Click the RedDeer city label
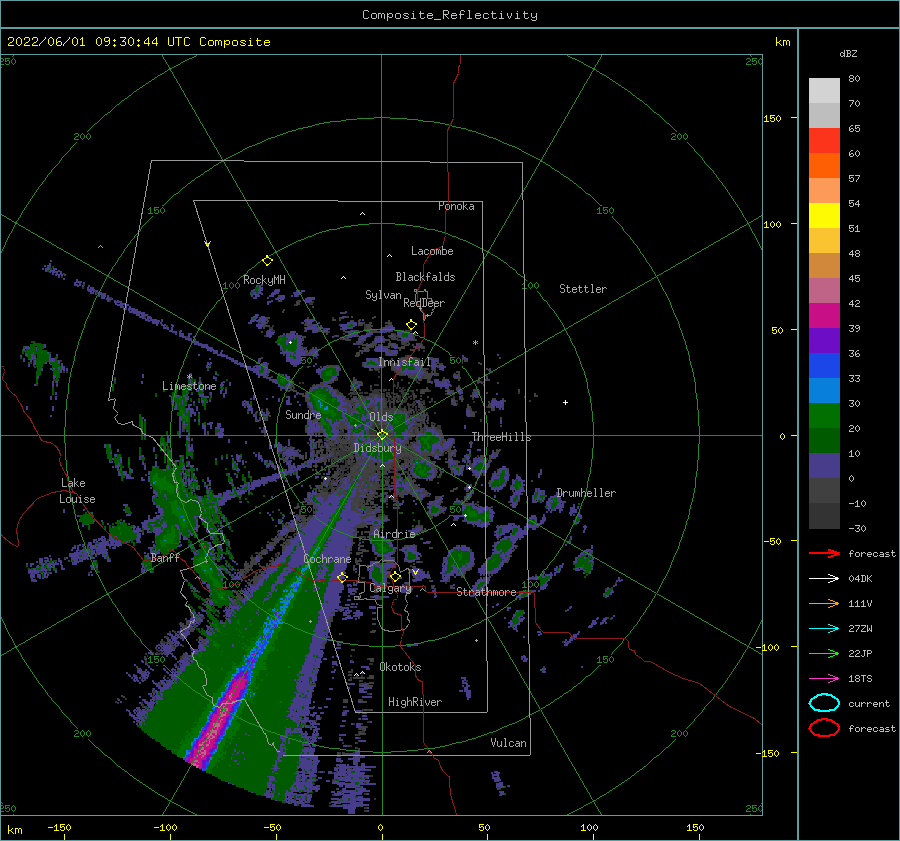Viewport: 900px width, 841px height. pyautogui.click(x=424, y=303)
